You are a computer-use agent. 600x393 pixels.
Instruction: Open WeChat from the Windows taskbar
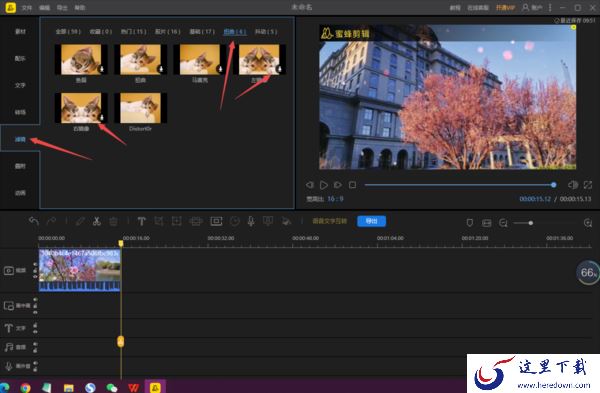click(x=112, y=388)
